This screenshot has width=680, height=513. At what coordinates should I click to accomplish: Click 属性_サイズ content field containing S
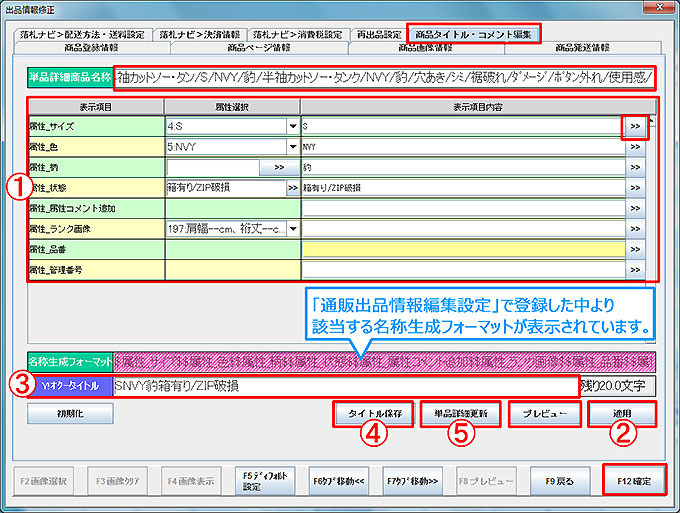(x=463, y=126)
